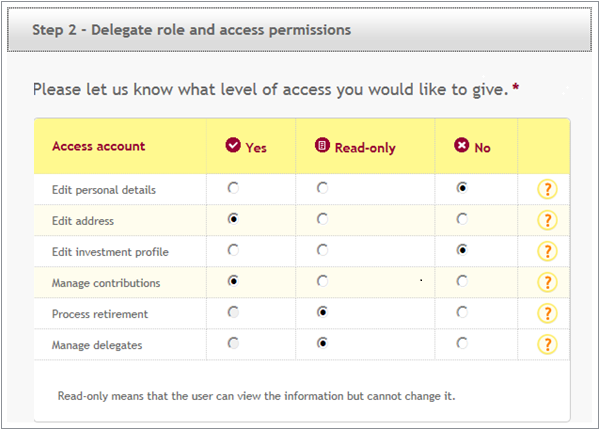Image resolution: width=601 pixels, height=431 pixels.
Task: Click the Access account column header
Action: tap(99, 146)
